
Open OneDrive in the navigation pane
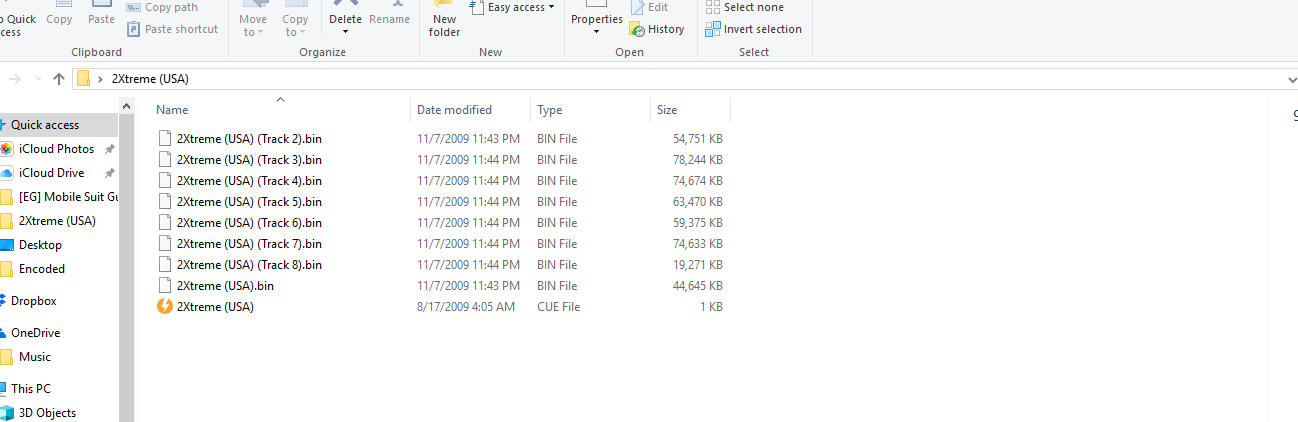(35, 333)
